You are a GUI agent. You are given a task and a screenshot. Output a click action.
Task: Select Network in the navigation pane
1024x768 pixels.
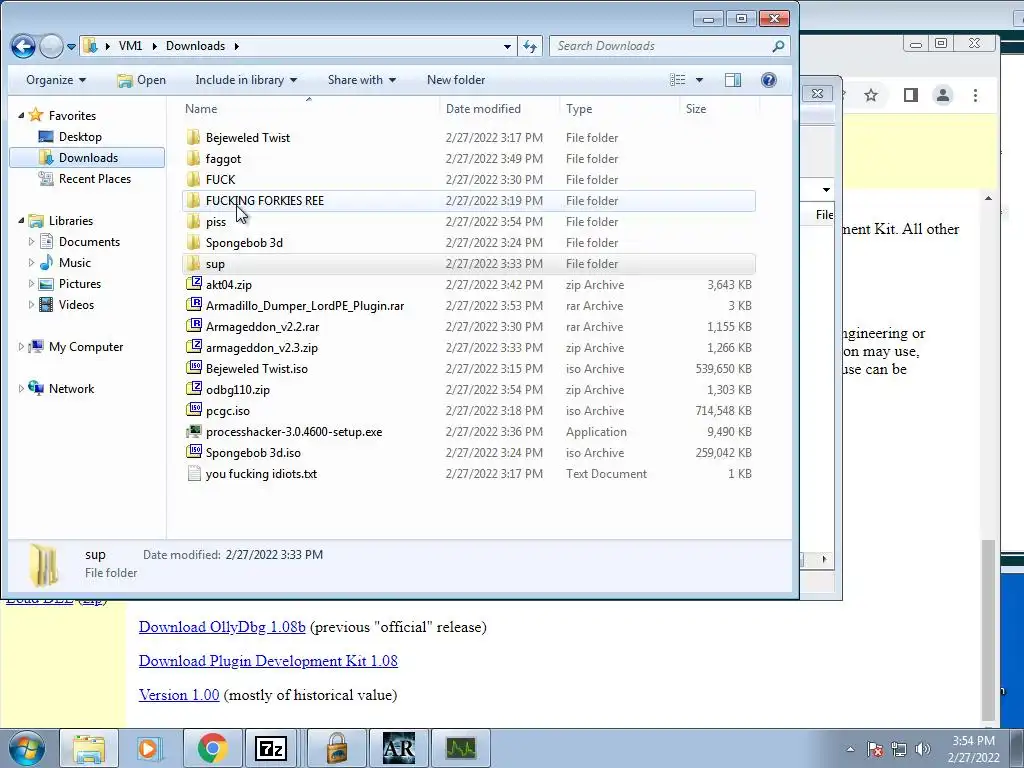click(71, 389)
